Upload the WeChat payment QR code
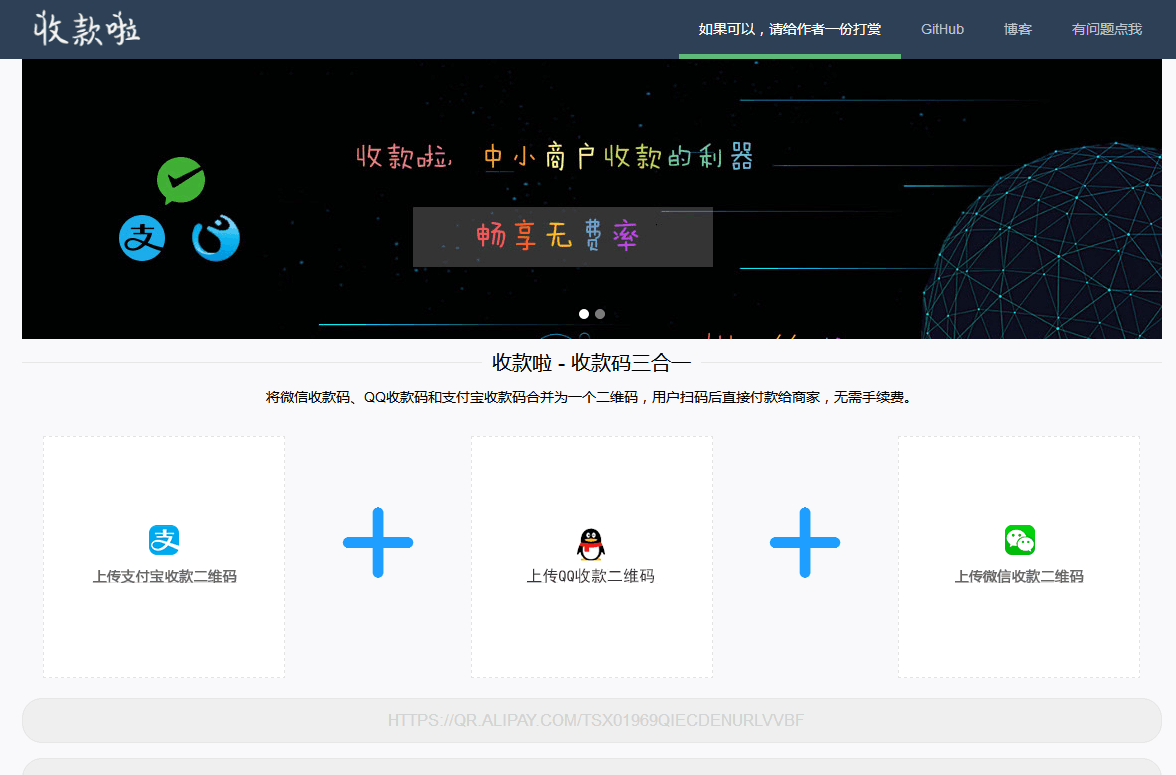The height and width of the screenshot is (775, 1176). click(1018, 556)
